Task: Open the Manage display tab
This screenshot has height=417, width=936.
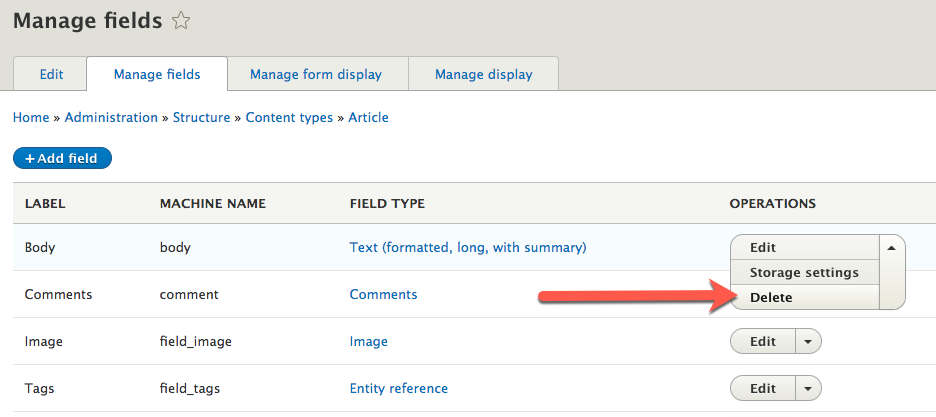Action: click(483, 74)
